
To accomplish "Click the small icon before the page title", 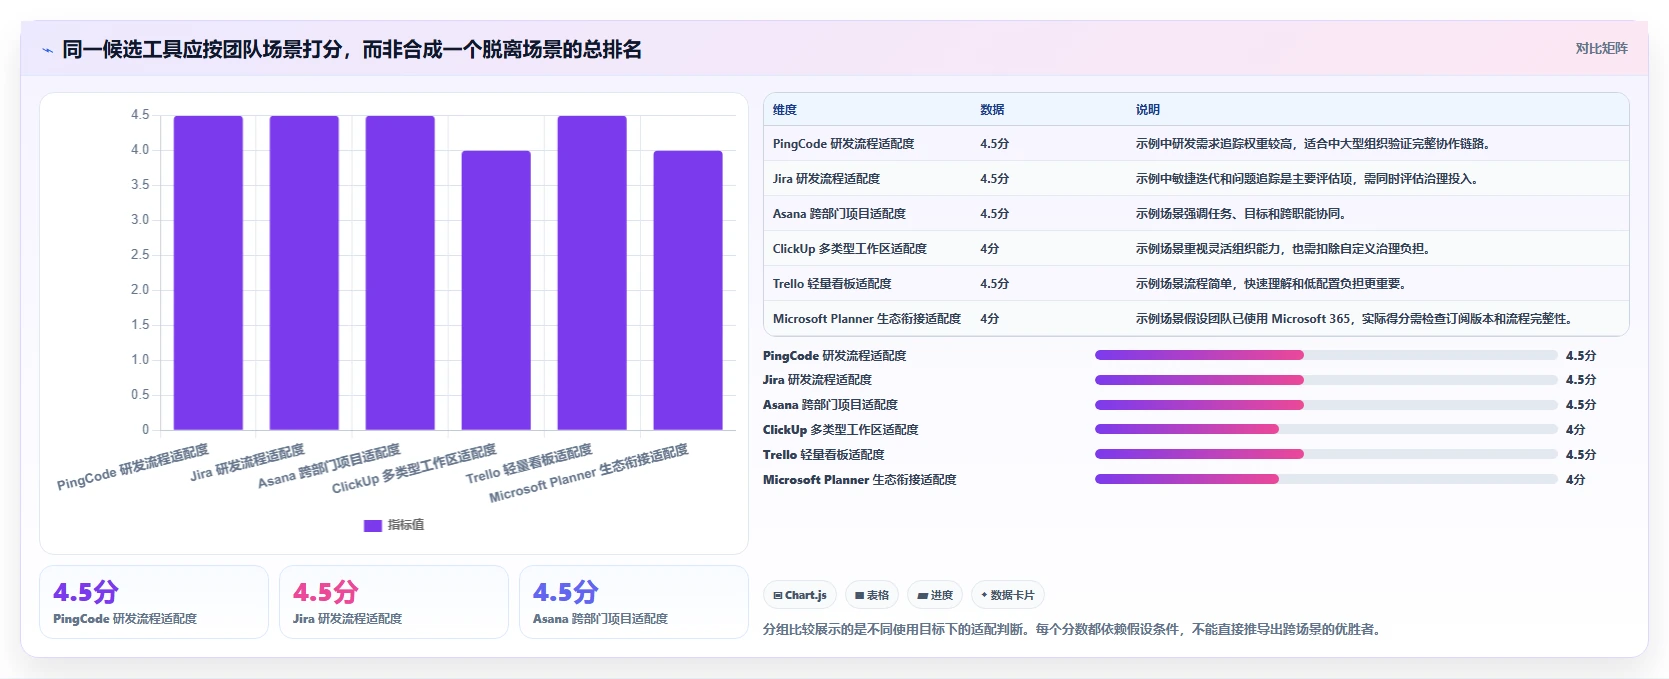I will coord(47,50).
